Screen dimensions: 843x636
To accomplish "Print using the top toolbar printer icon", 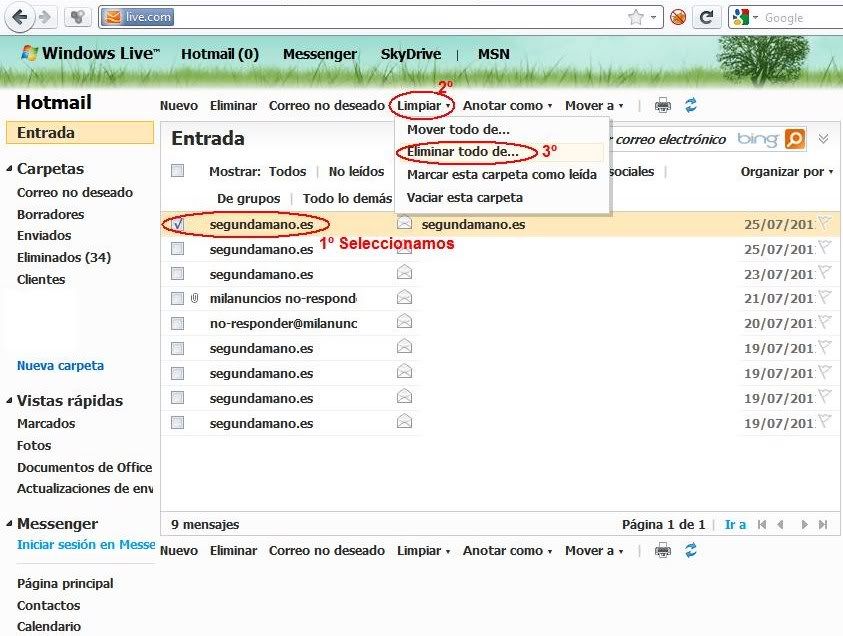I will 663,105.
